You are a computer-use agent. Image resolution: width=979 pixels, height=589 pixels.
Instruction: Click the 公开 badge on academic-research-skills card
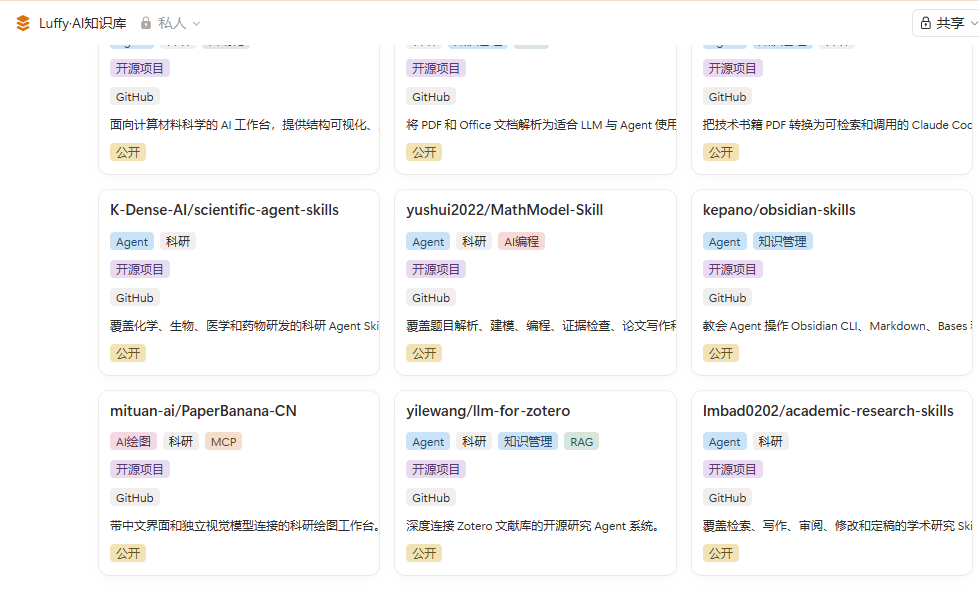721,553
